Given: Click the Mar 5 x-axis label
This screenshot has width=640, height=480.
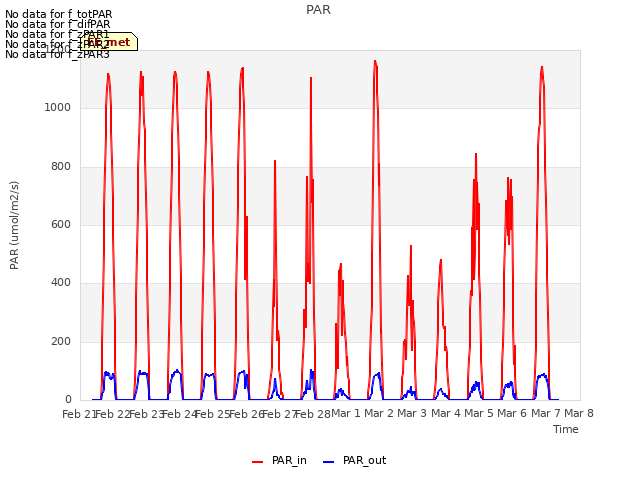Looking at the screenshot, I should (x=479, y=413).
